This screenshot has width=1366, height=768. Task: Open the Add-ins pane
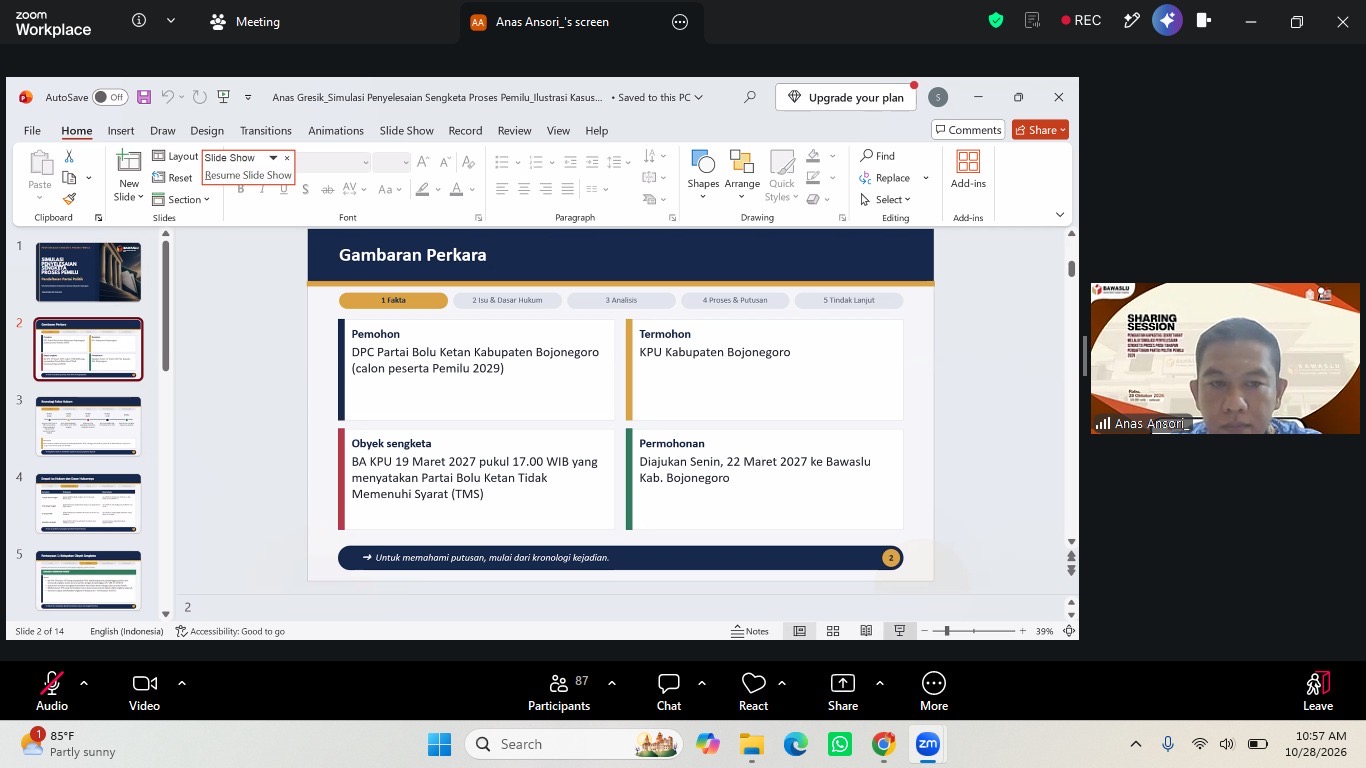(968, 170)
